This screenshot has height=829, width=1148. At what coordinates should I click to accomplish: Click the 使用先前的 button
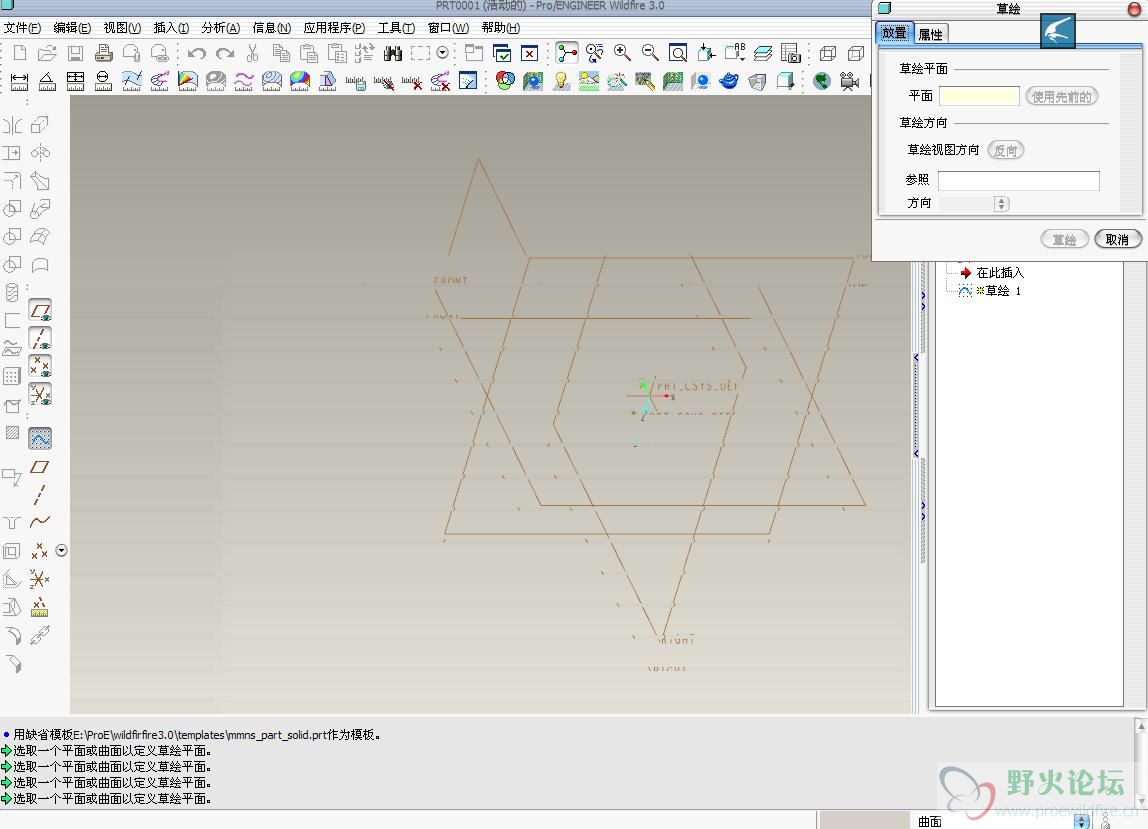click(1061, 97)
